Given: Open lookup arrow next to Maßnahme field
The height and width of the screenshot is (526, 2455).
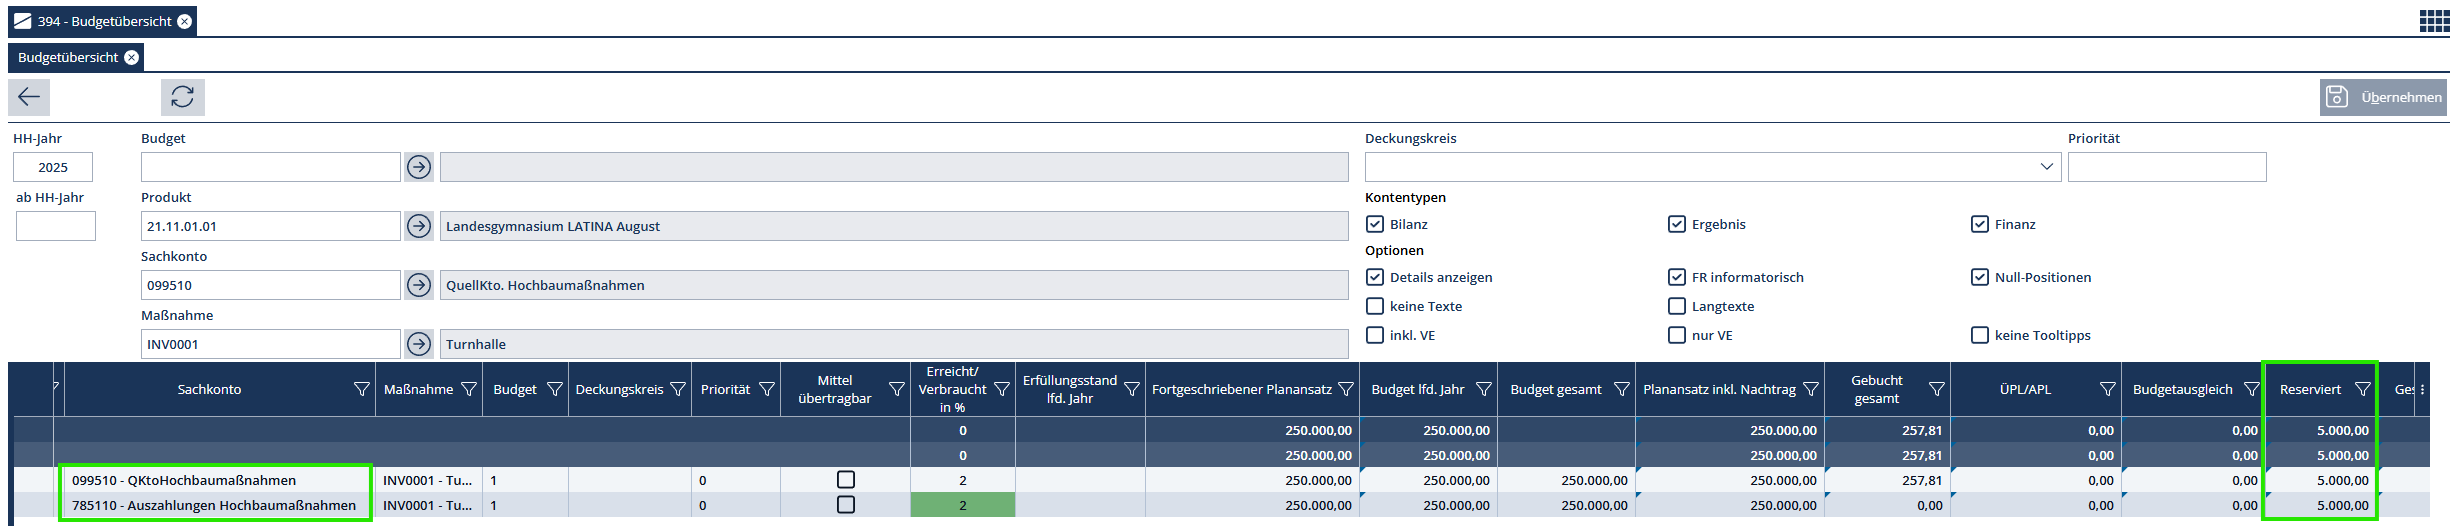Looking at the screenshot, I should coord(419,344).
